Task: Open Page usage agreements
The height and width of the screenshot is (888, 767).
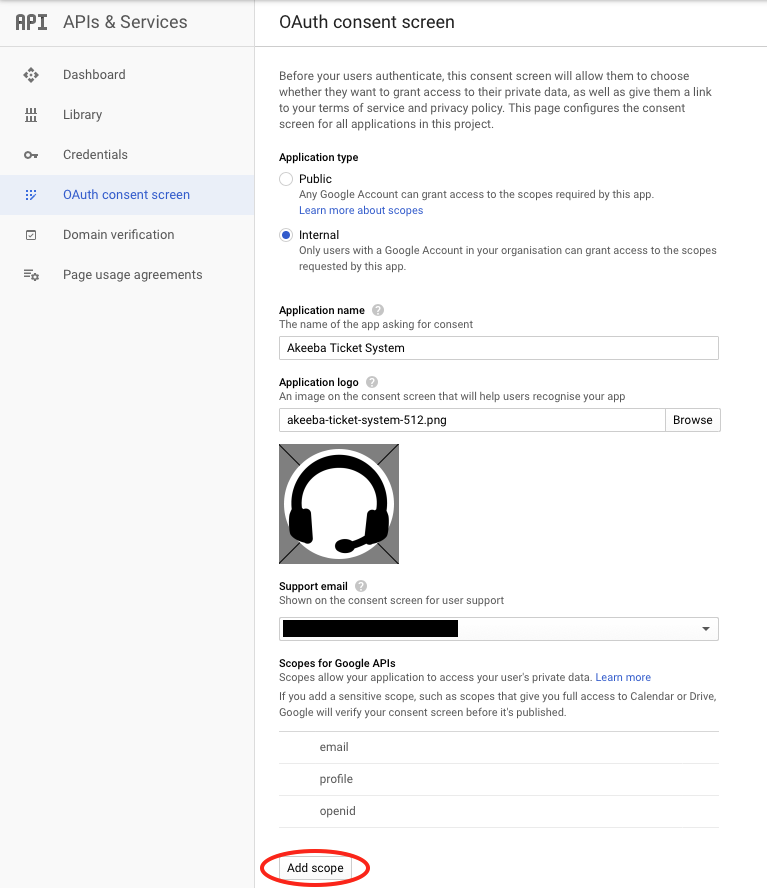Action: (x=133, y=275)
